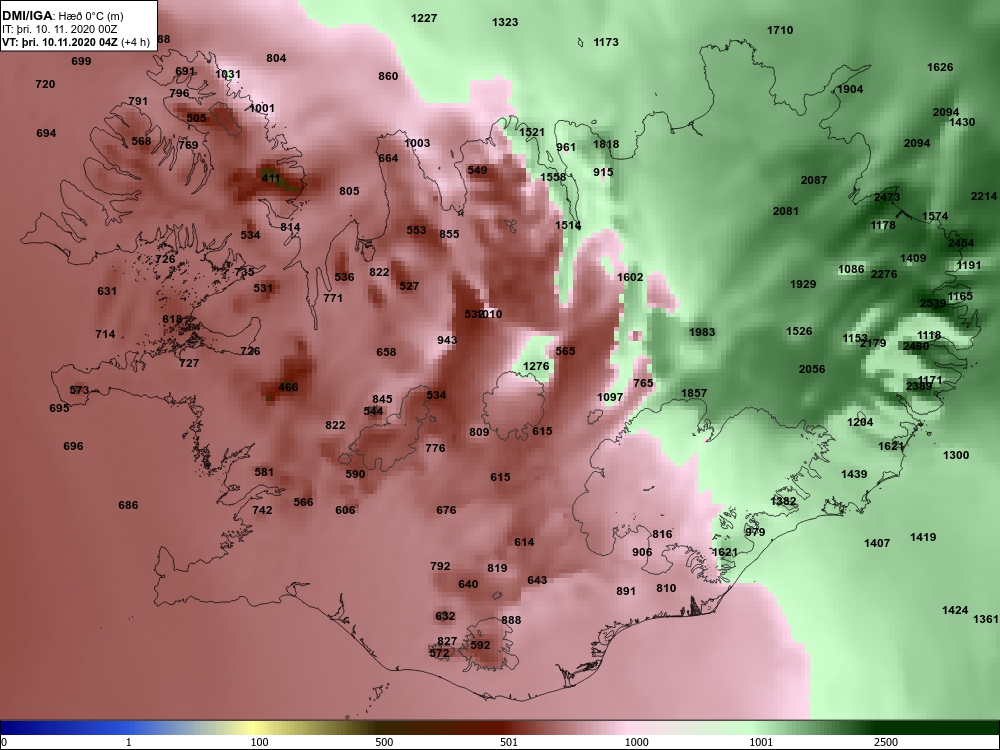The image size is (1000, 750).
Task: Click the map value 1626
Action: [940, 67]
